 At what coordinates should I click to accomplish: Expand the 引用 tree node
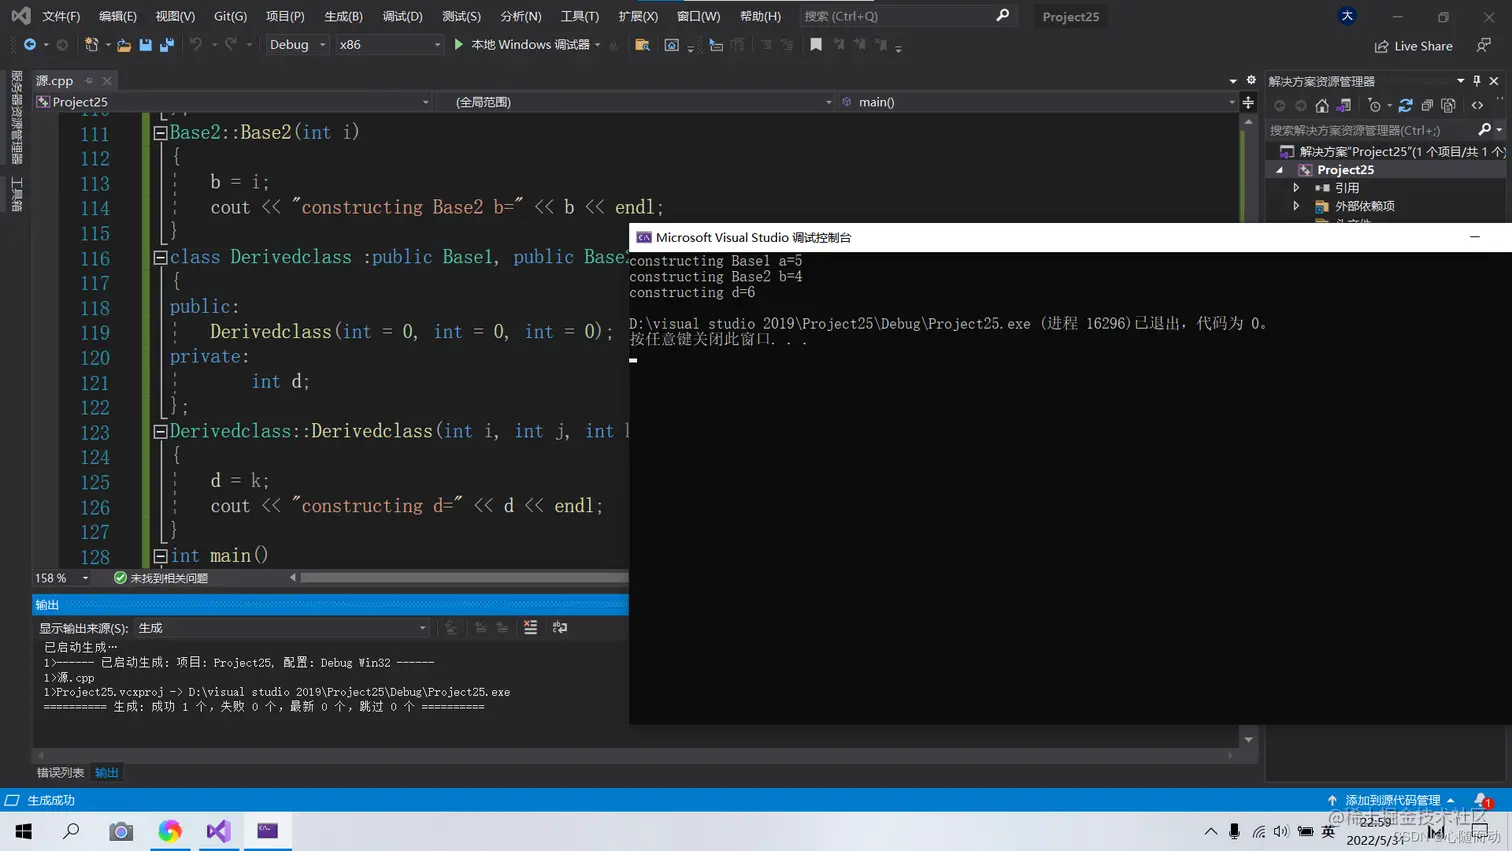click(x=1297, y=188)
